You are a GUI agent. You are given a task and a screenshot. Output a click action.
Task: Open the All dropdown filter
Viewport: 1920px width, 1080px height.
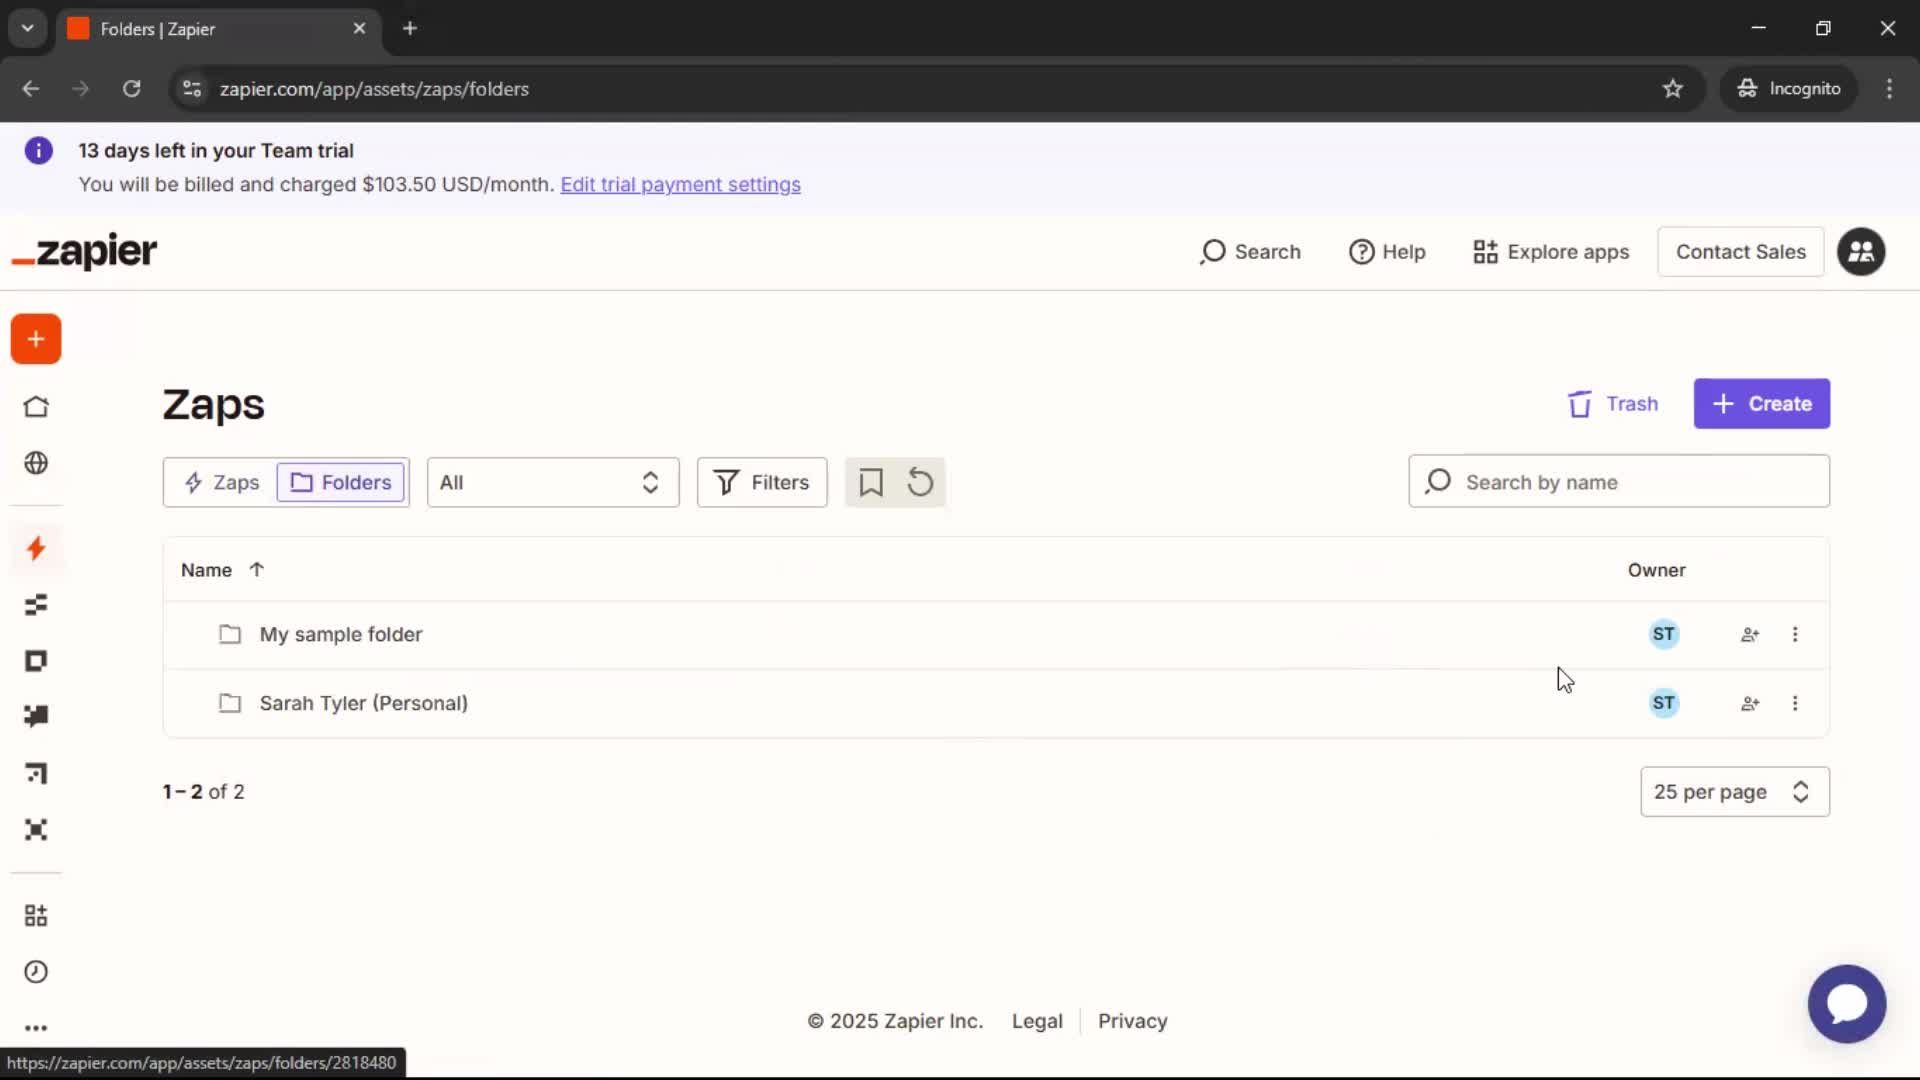(x=553, y=482)
